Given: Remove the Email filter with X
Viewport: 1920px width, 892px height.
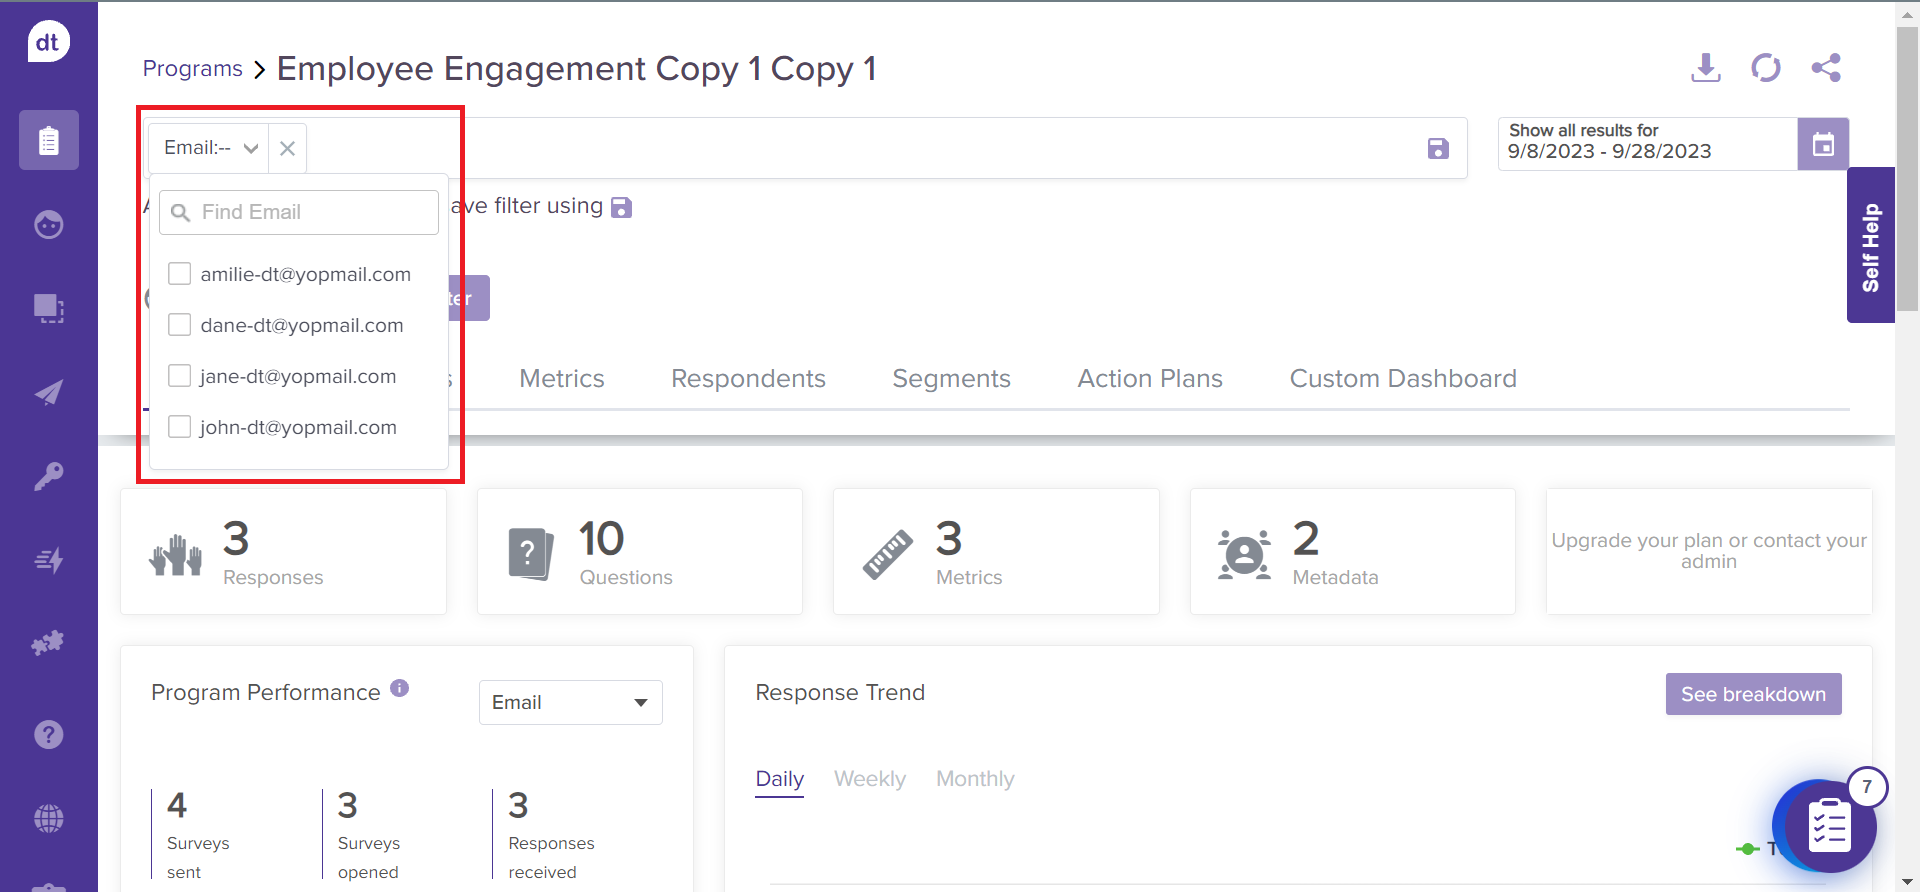Looking at the screenshot, I should coord(287,148).
